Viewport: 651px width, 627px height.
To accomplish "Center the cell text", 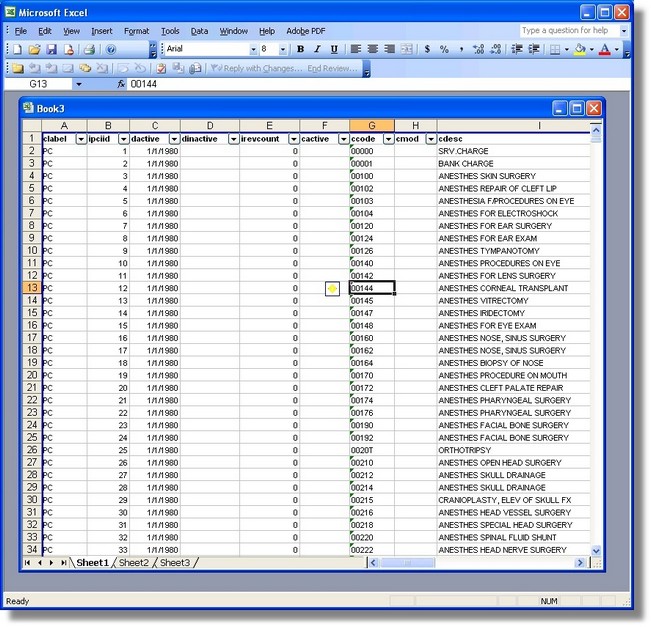I will coord(372,49).
